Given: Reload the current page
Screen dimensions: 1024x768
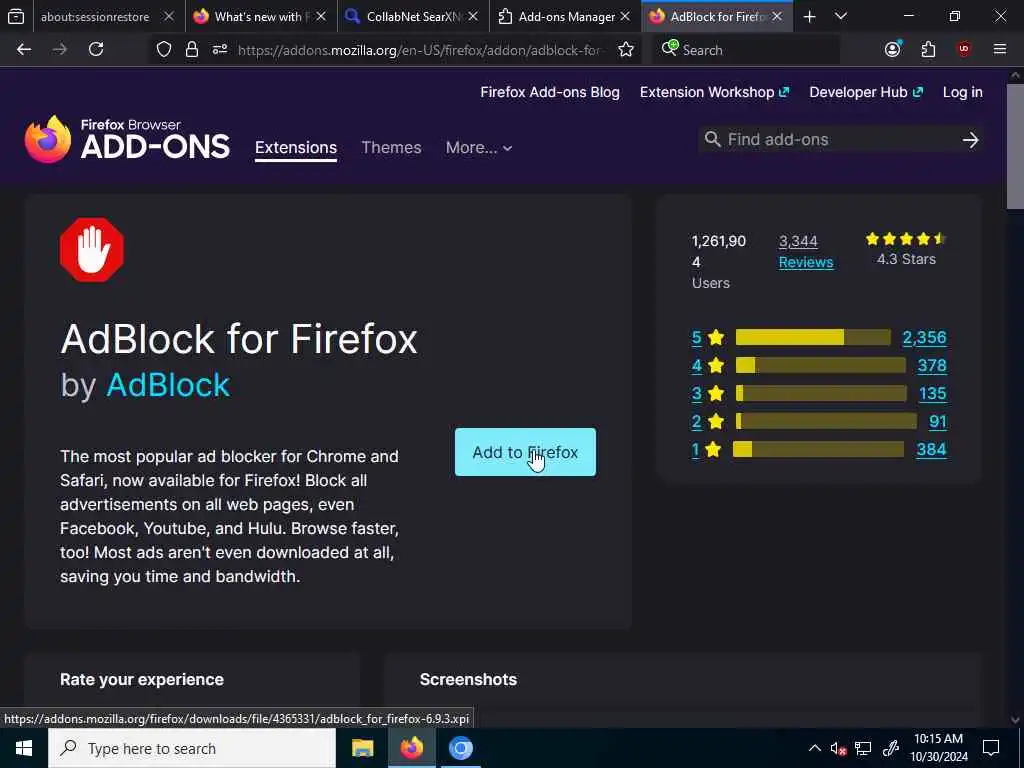Looking at the screenshot, I should (96, 49).
